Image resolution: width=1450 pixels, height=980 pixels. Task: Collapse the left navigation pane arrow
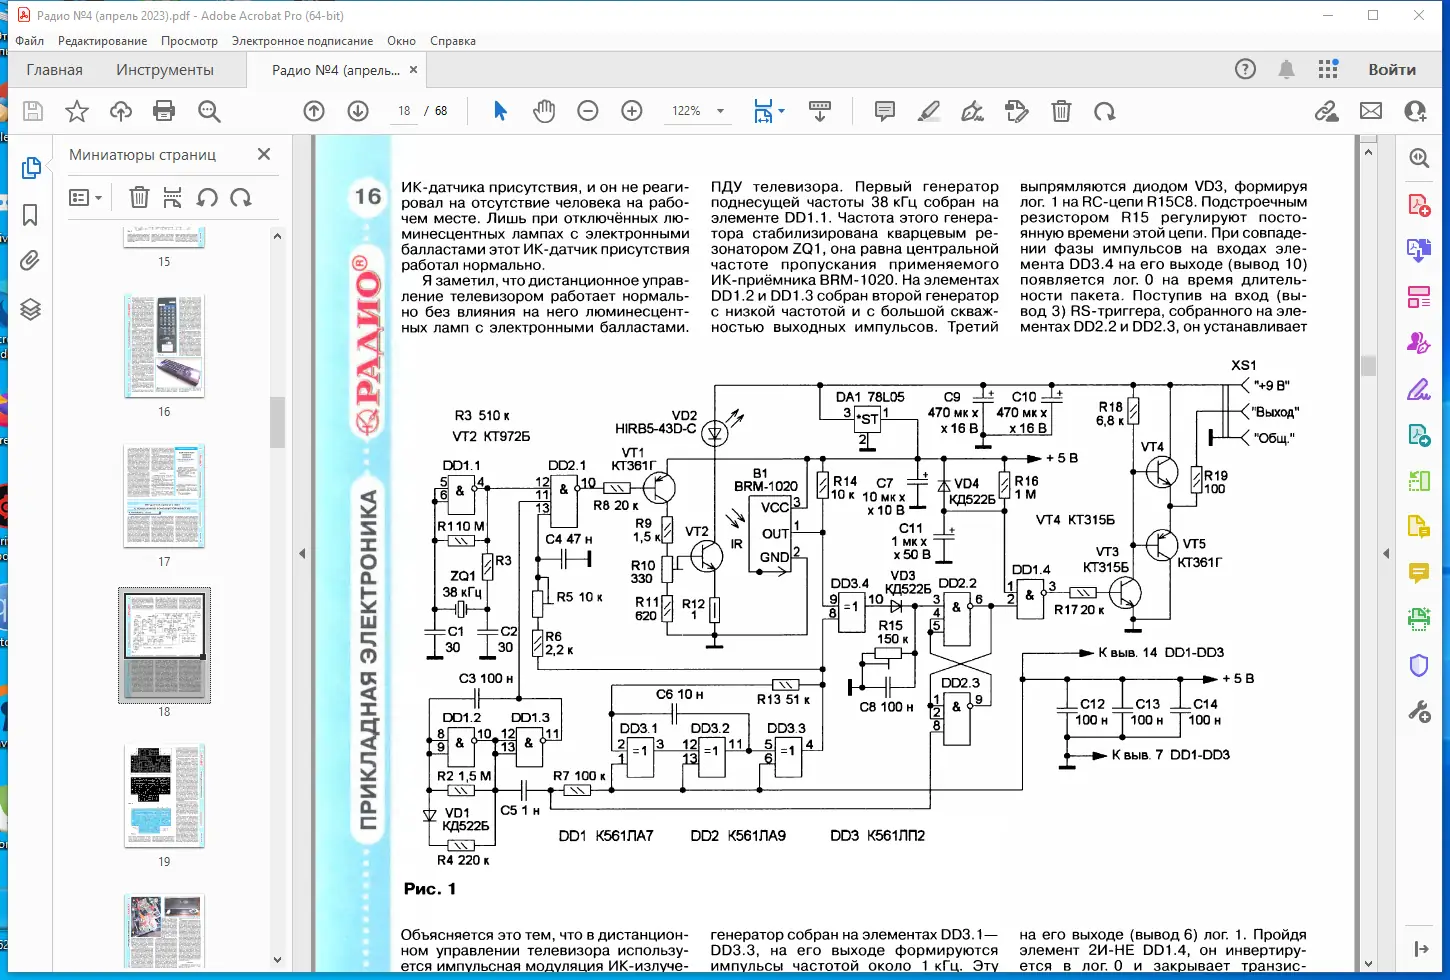(302, 553)
